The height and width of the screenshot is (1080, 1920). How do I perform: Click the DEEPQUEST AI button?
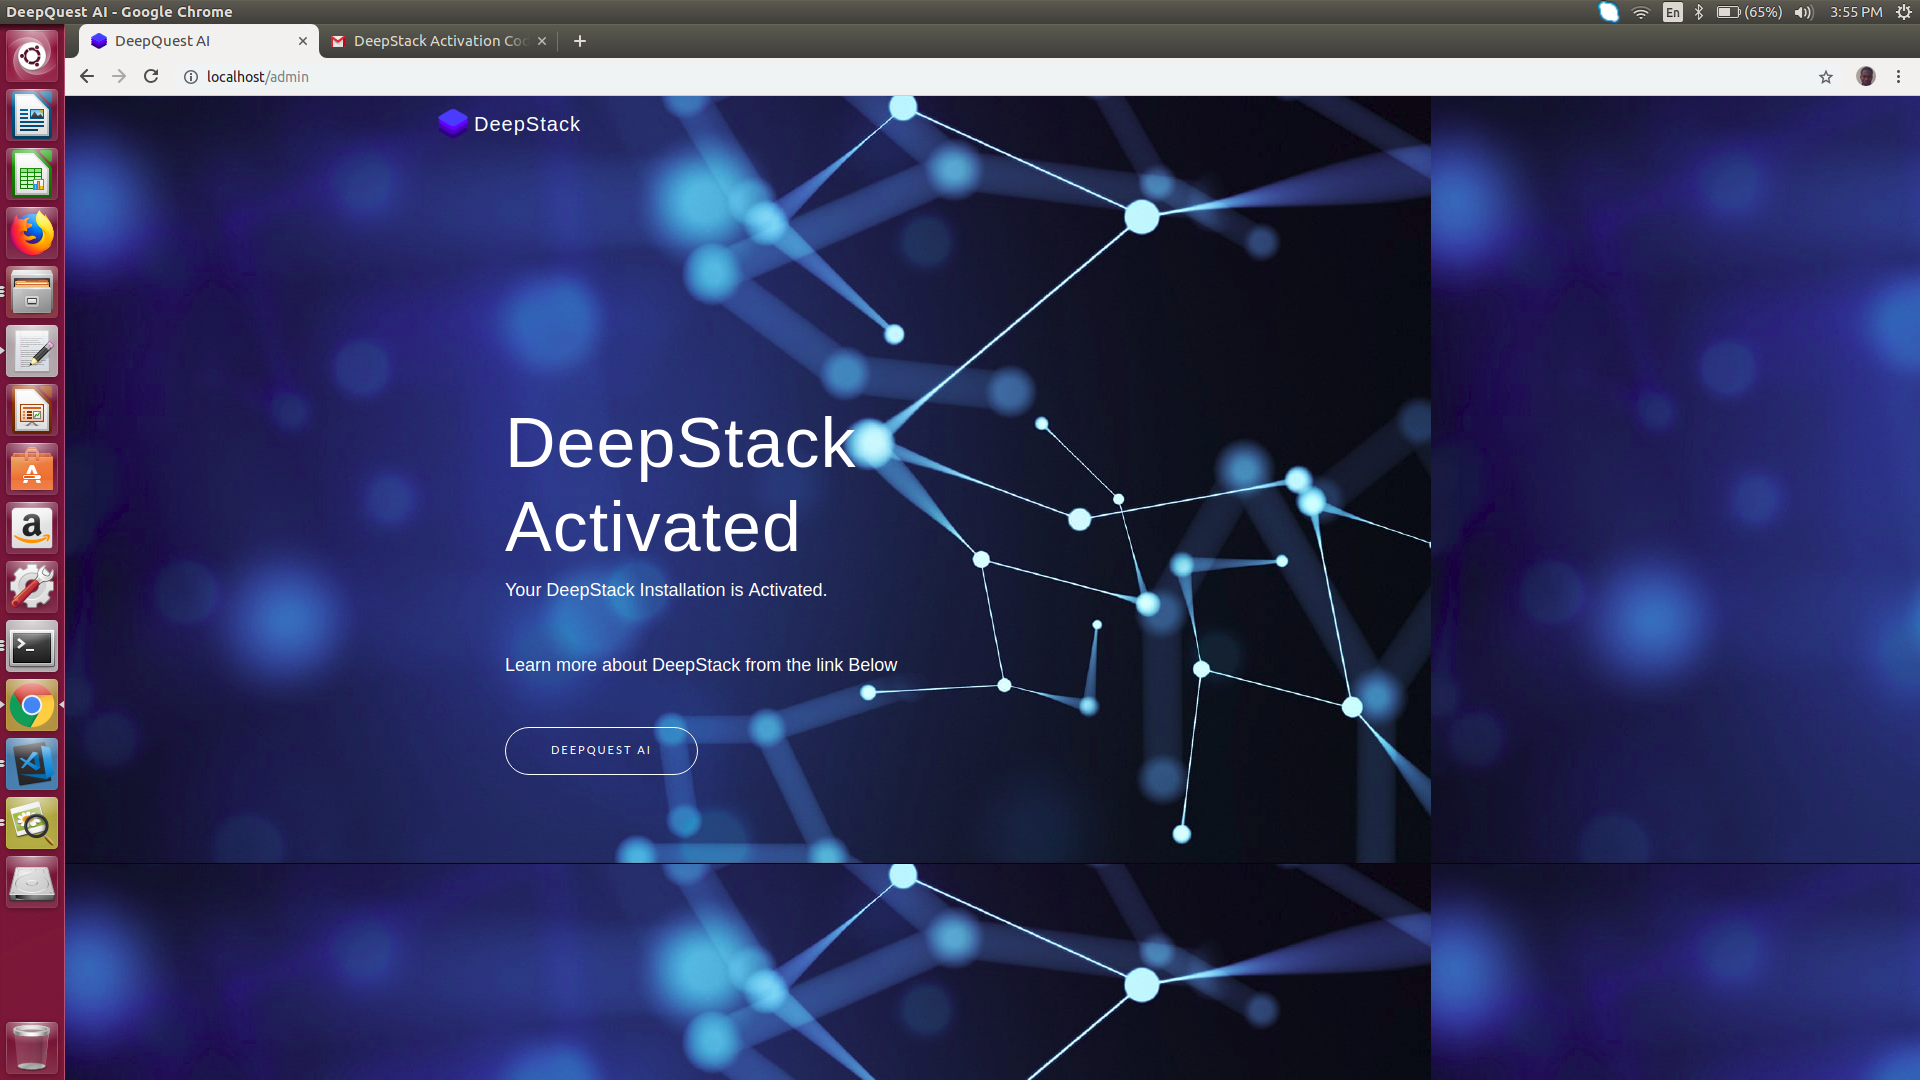[x=601, y=750]
